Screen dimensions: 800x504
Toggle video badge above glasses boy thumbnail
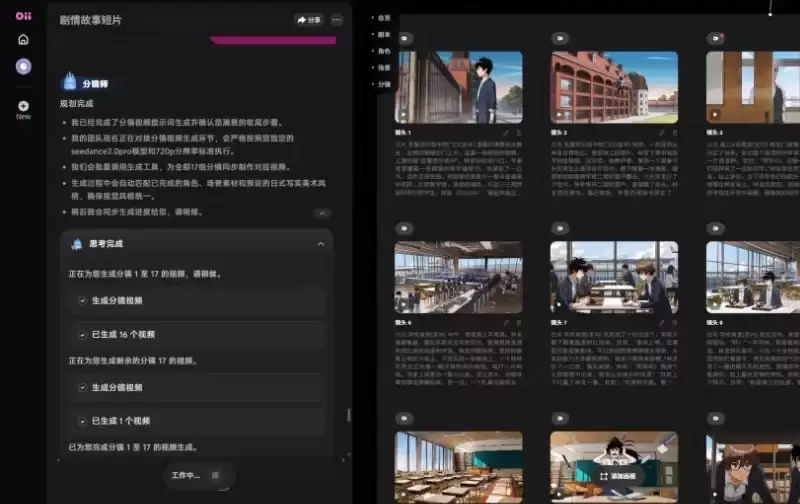pyautogui.click(x=716, y=418)
